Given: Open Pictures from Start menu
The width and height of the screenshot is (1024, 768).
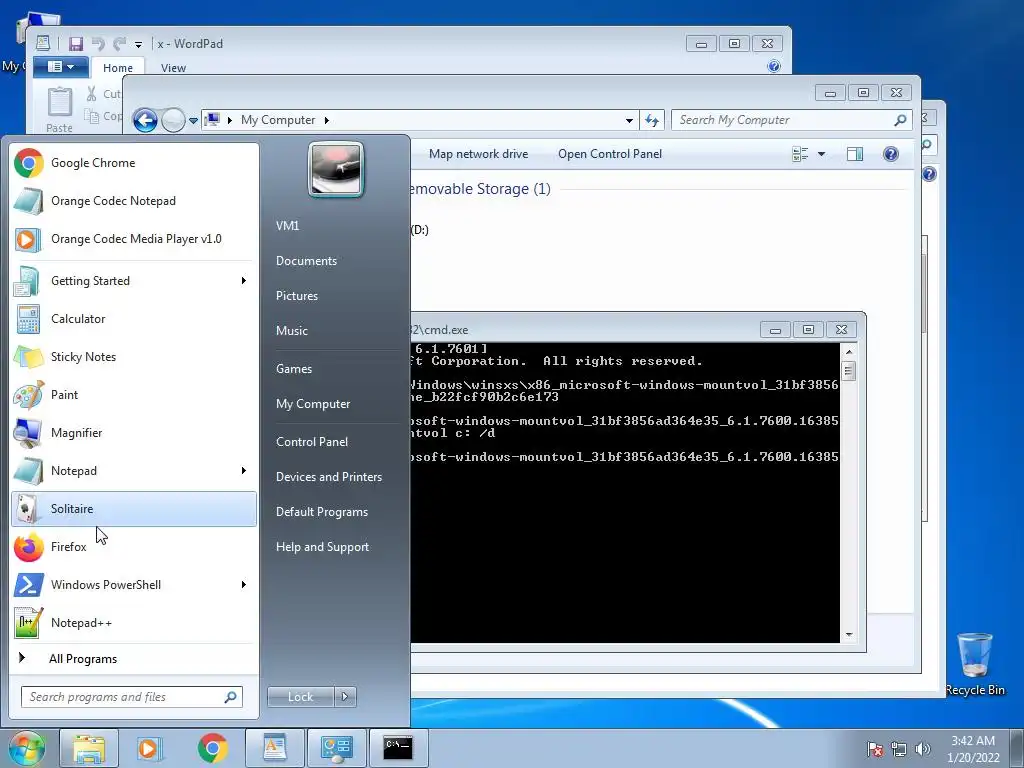Looking at the screenshot, I should (x=296, y=296).
